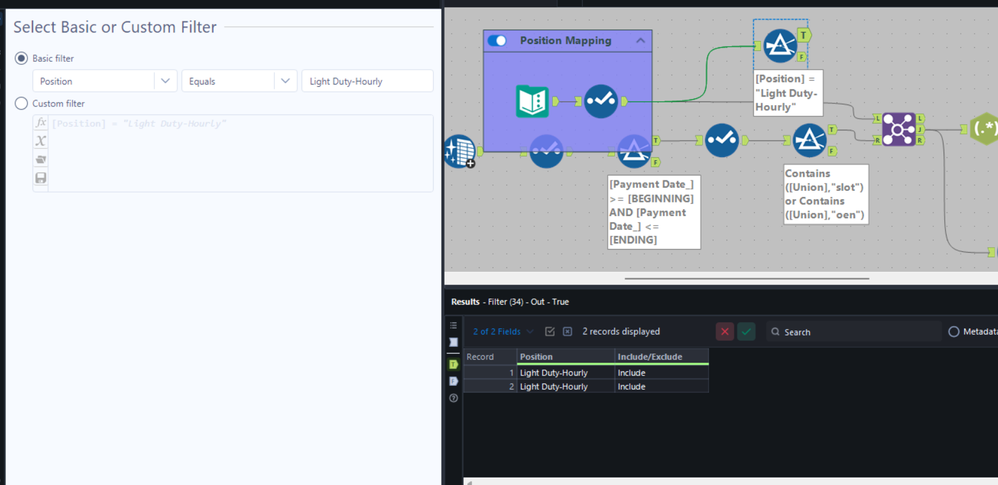Viewport: 998px width, 485px height.
Task: Select the Select tool between the two filters
Action: (x=722, y=140)
